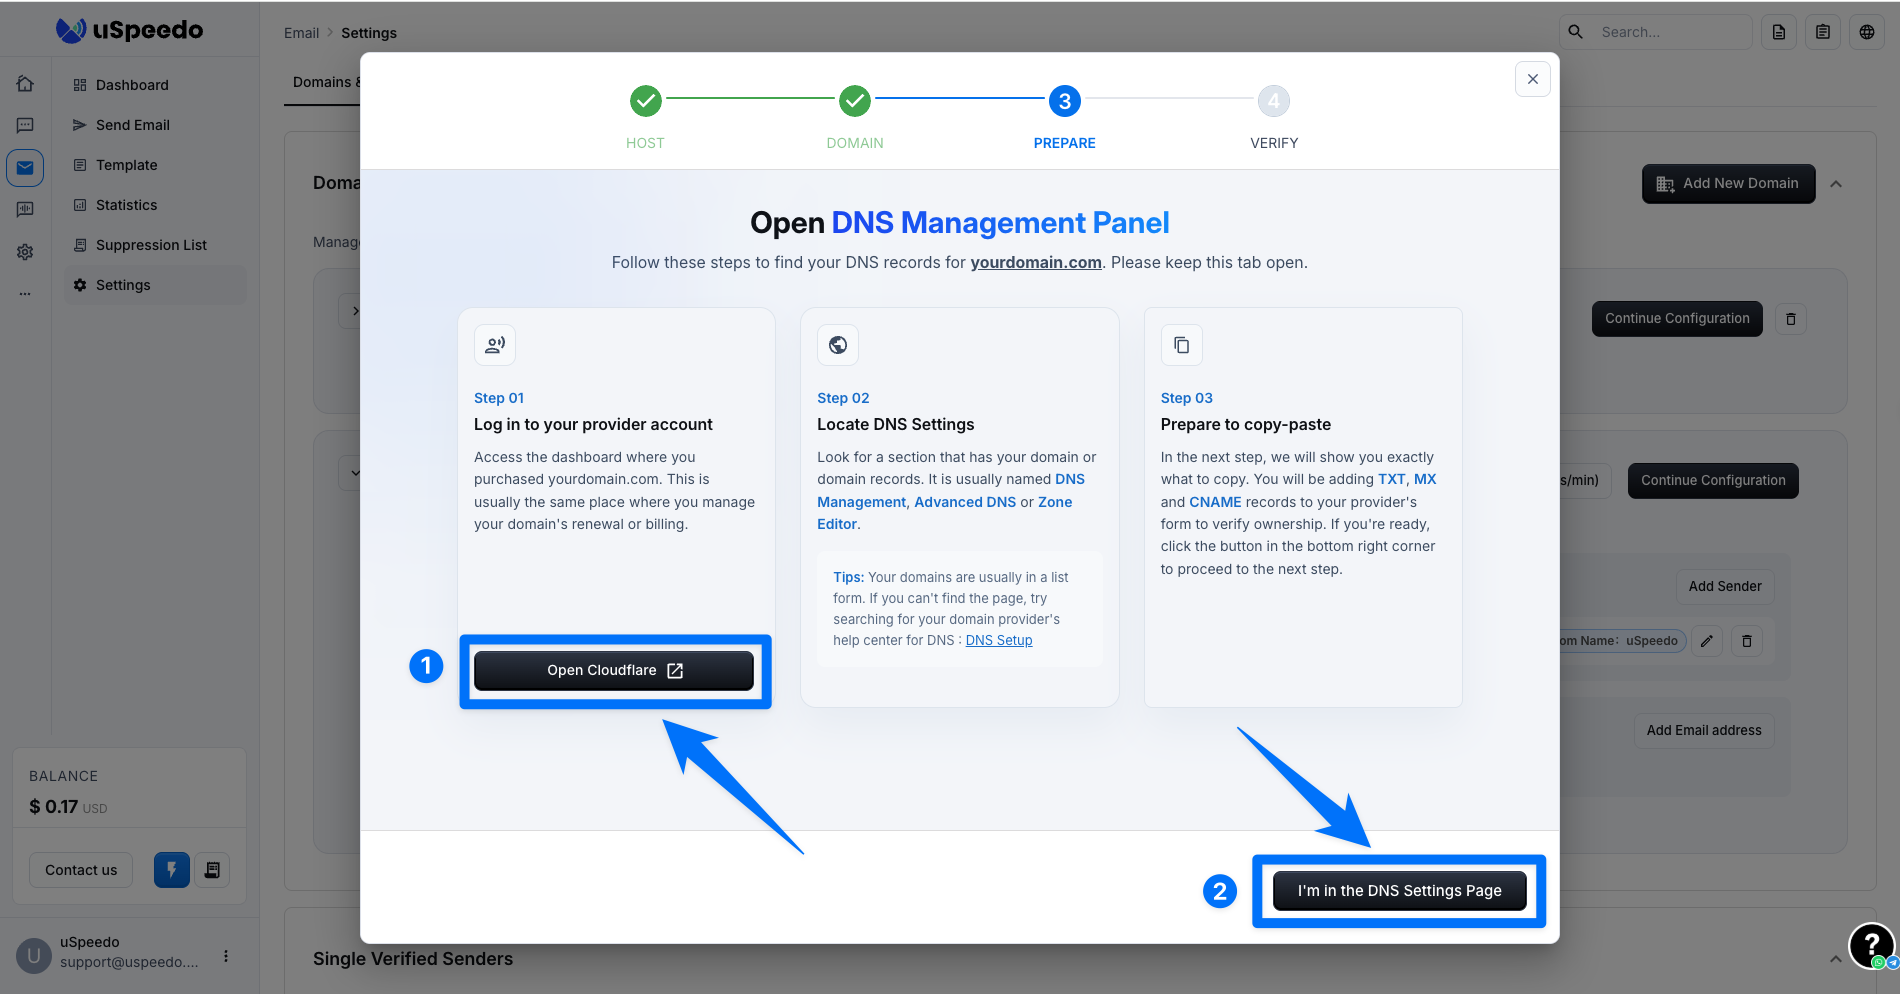Screen dimensions: 1900x994
Task: Click the billing receipt icon near balance
Action: pyautogui.click(x=212, y=870)
